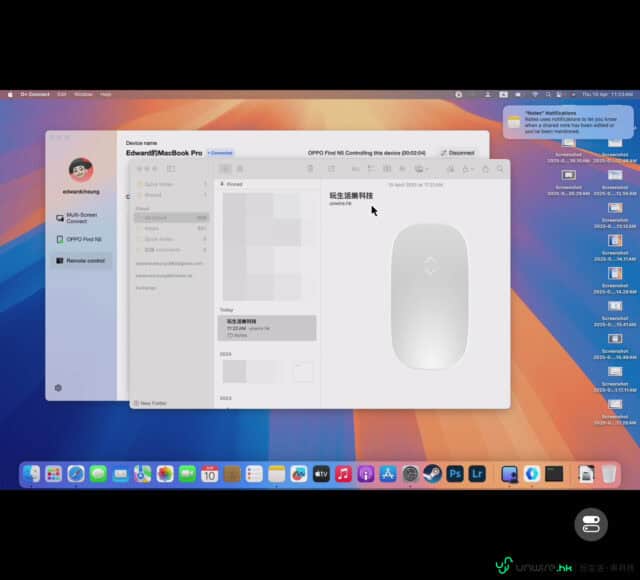640x580 pixels.
Task: Open Finder from the Dock
Action: pyautogui.click(x=31, y=474)
